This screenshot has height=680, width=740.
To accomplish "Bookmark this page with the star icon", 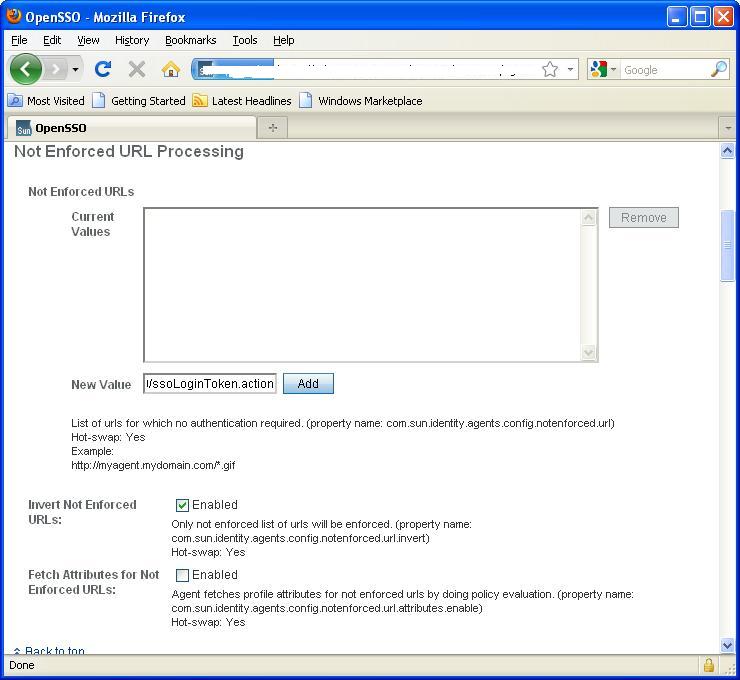I will pos(550,69).
